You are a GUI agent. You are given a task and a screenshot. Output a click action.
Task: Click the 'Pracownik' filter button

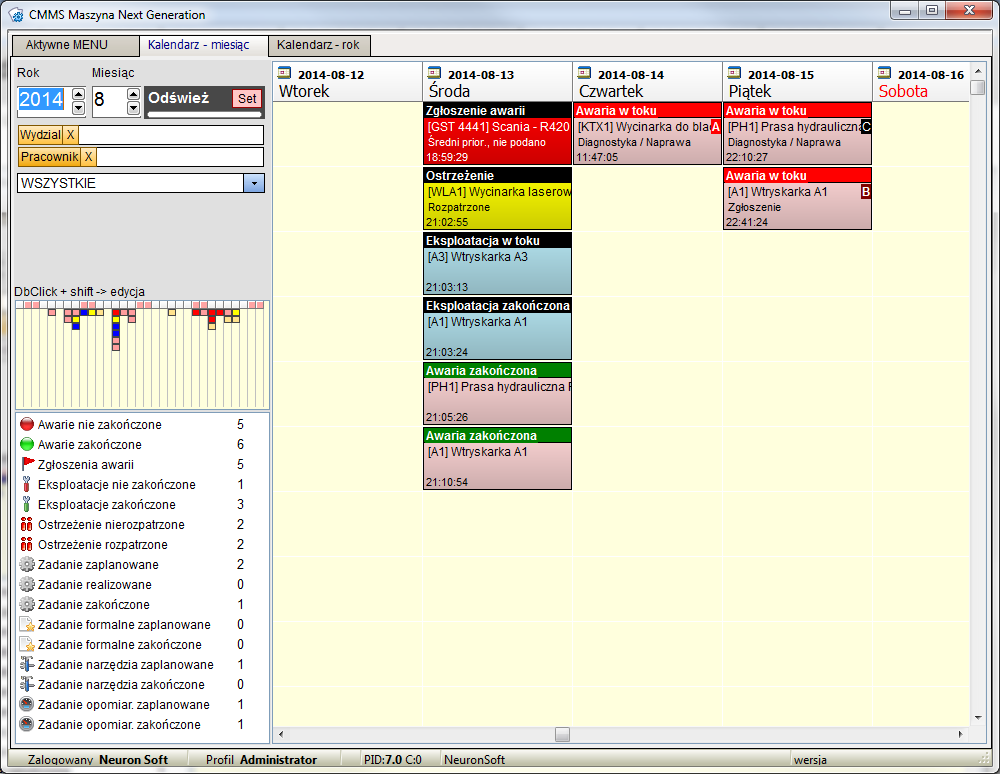[x=50, y=157]
